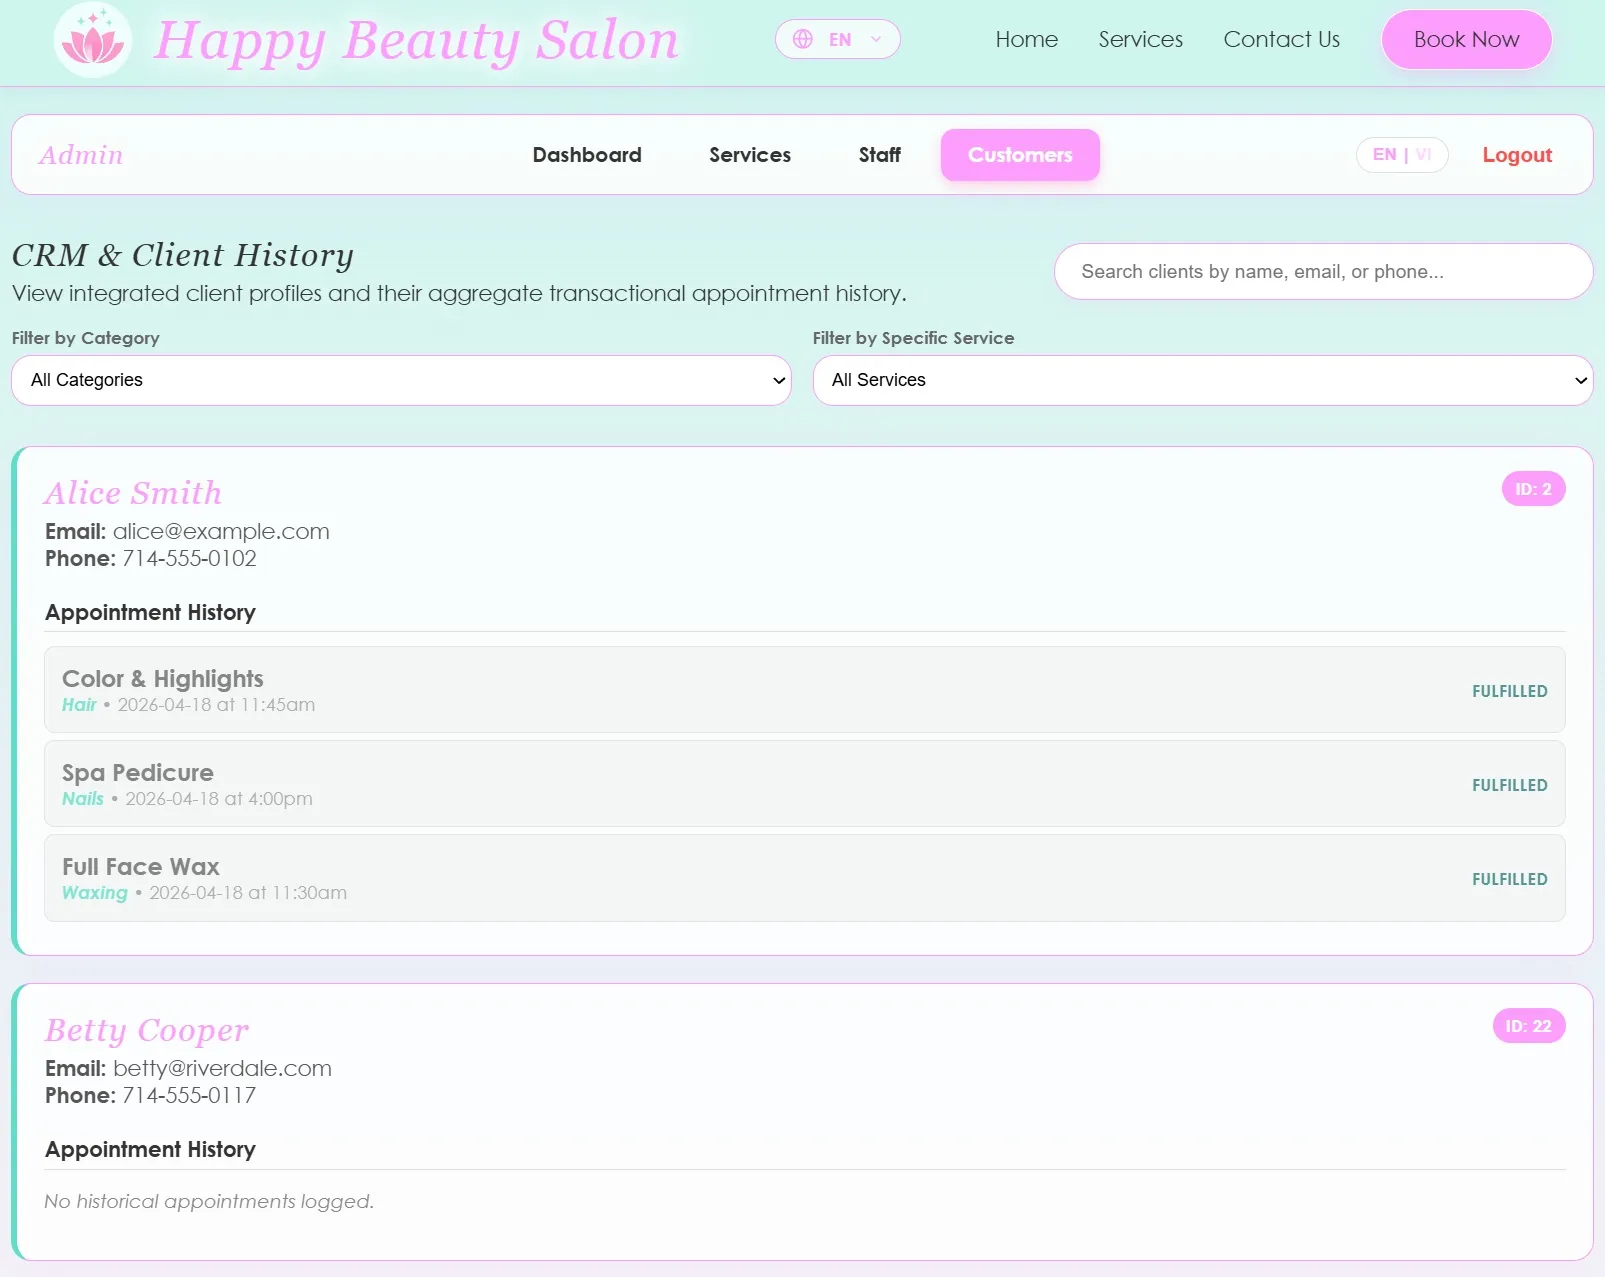Click the ID: 22 badge
The width and height of the screenshot is (1605, 1277).
click(1528, 1026)
